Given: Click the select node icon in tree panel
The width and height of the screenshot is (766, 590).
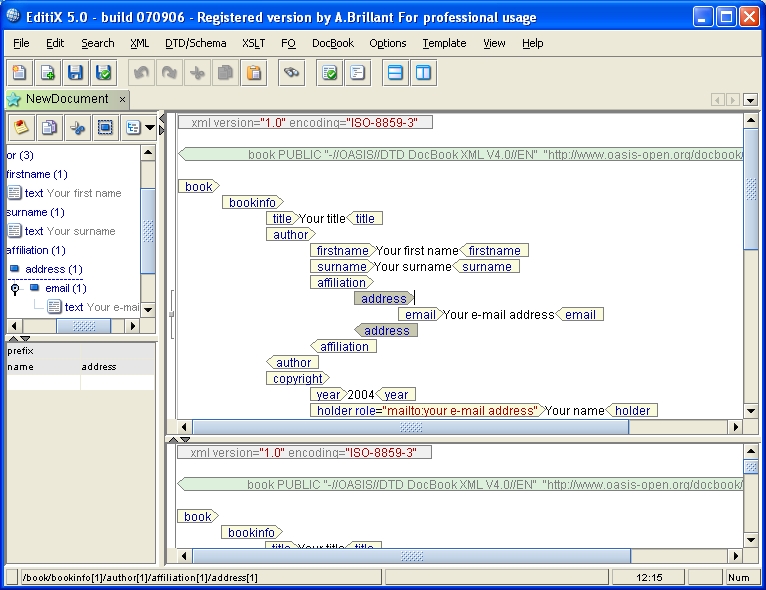Looking at the screenshot, I should click(x=105, y=127).
